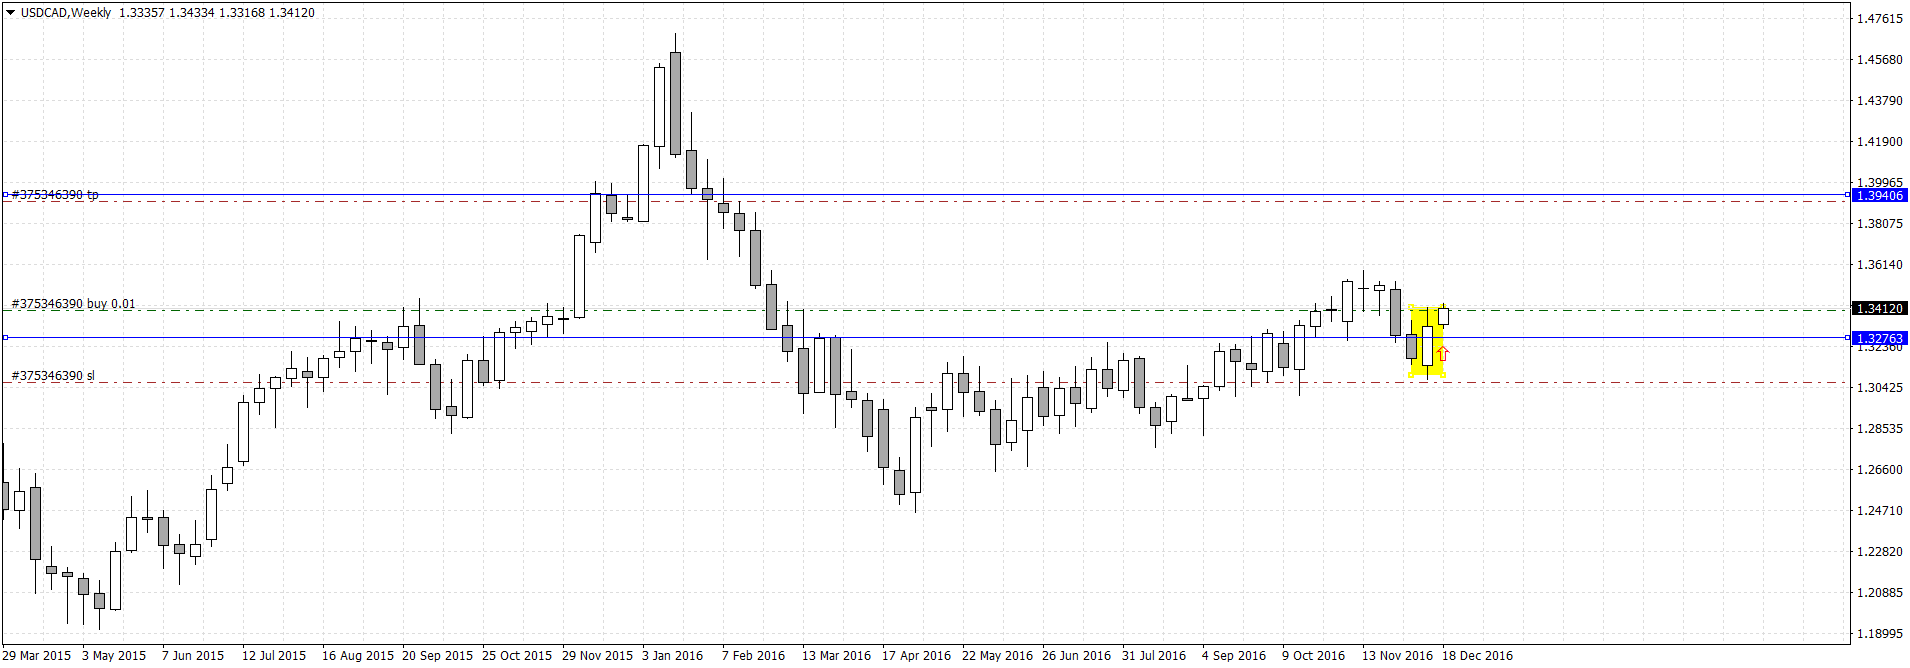
Task: Click the left end handle of horizontal line
Action: [5, 338]
